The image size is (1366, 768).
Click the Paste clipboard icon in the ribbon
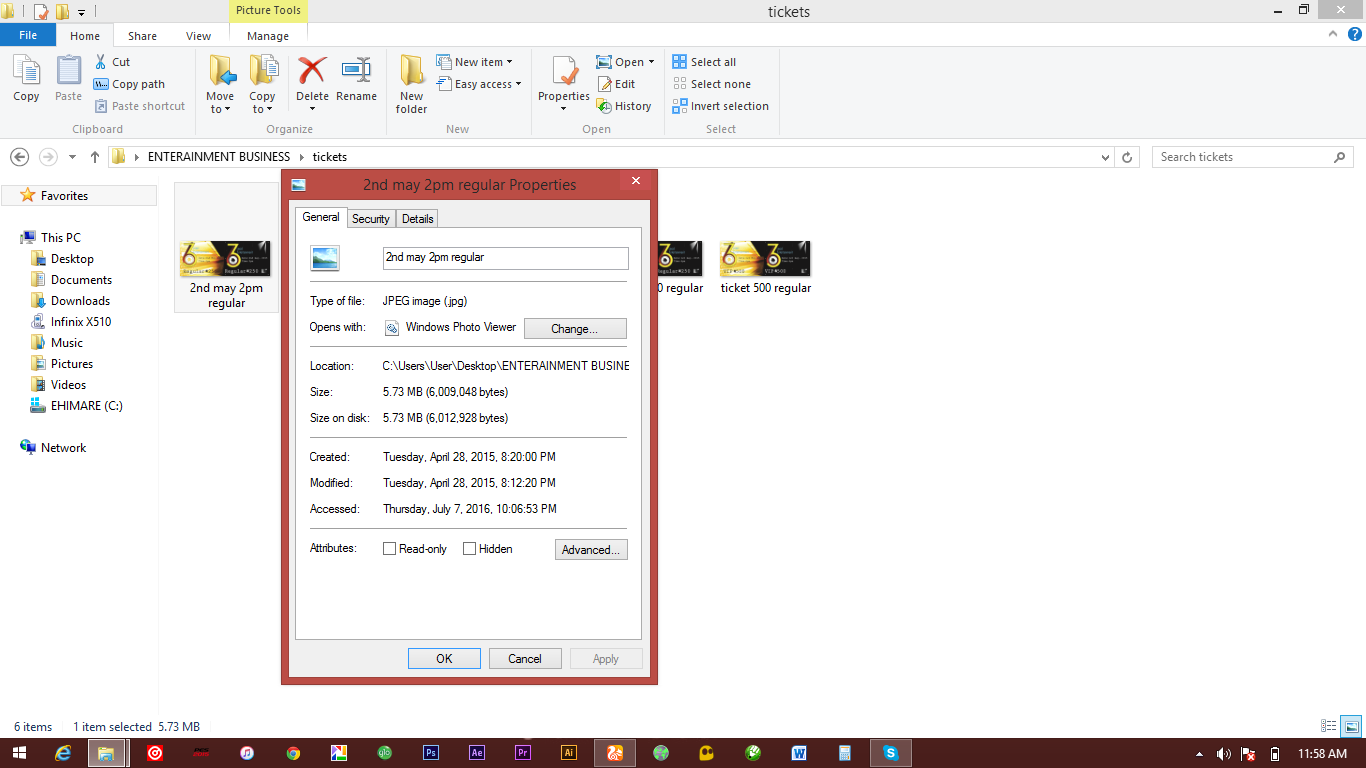[x=68, y=72]
